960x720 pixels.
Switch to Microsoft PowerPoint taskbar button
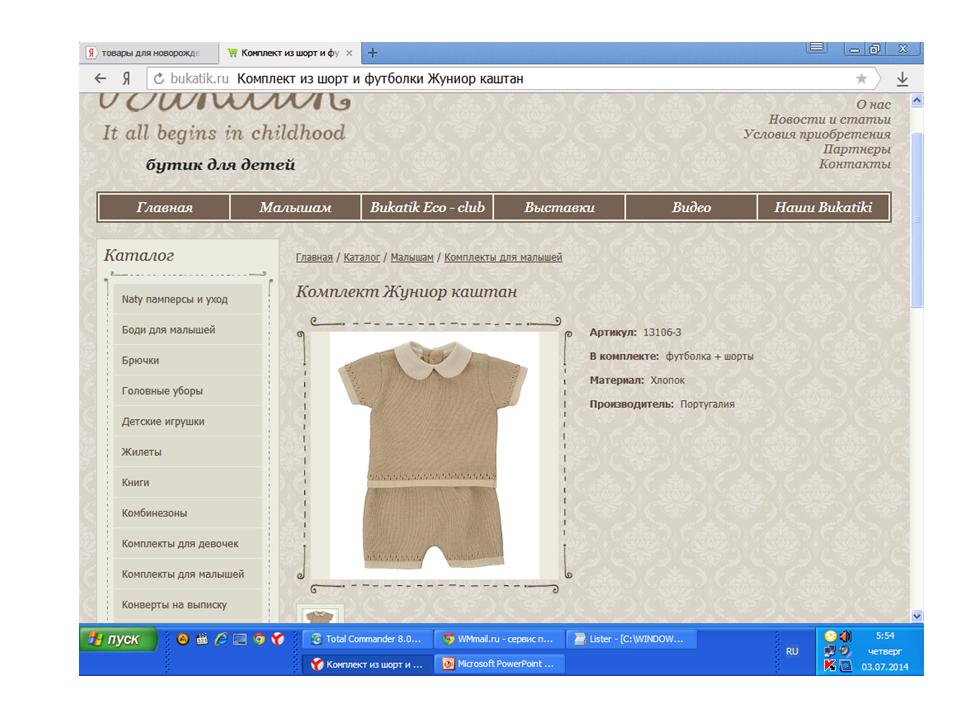pos(499,664)
